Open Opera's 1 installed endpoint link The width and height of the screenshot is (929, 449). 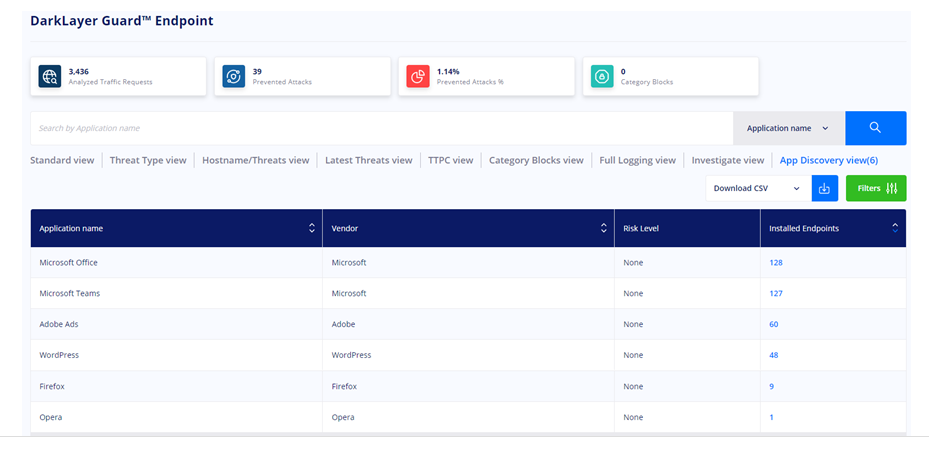pyautogui.click(x=771, y=417)
